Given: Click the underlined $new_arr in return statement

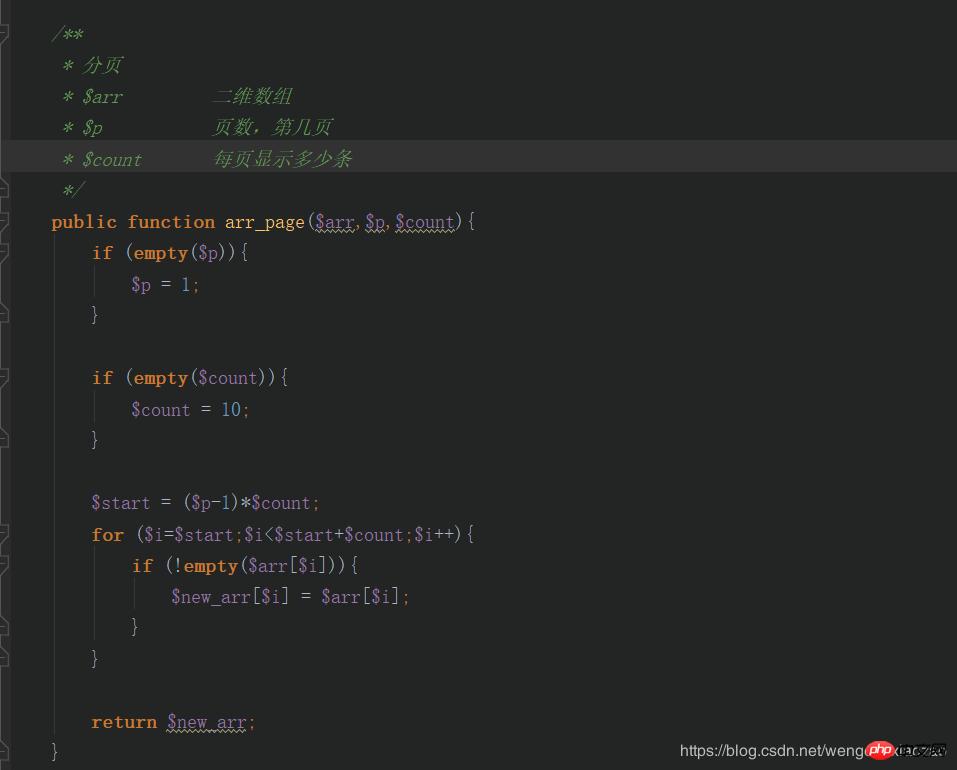Looking at the screenshot, I should point(206,722).
